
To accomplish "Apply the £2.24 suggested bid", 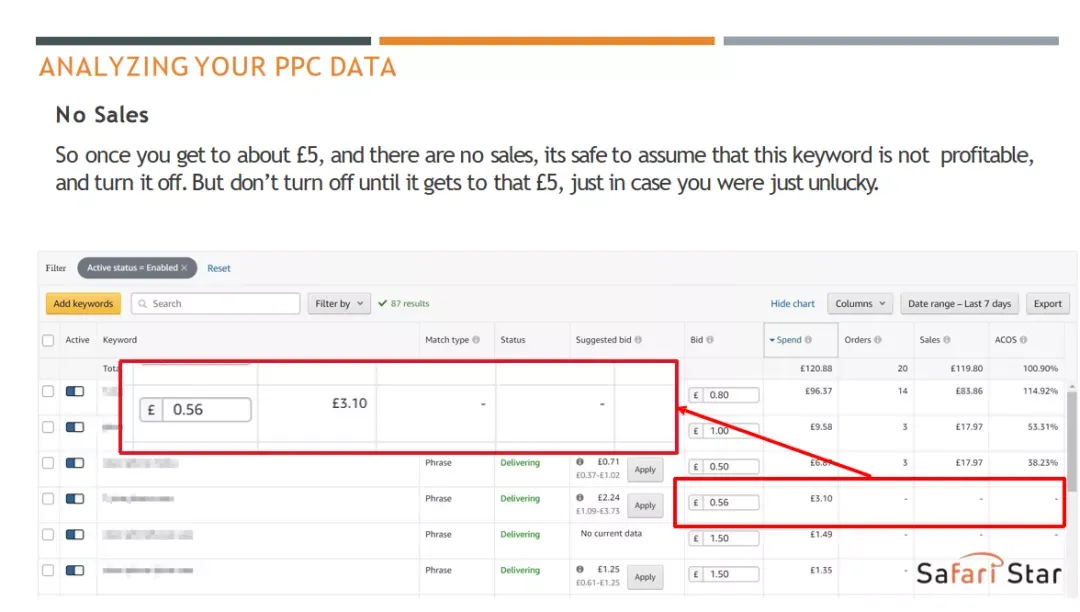I will pos(645,505).
